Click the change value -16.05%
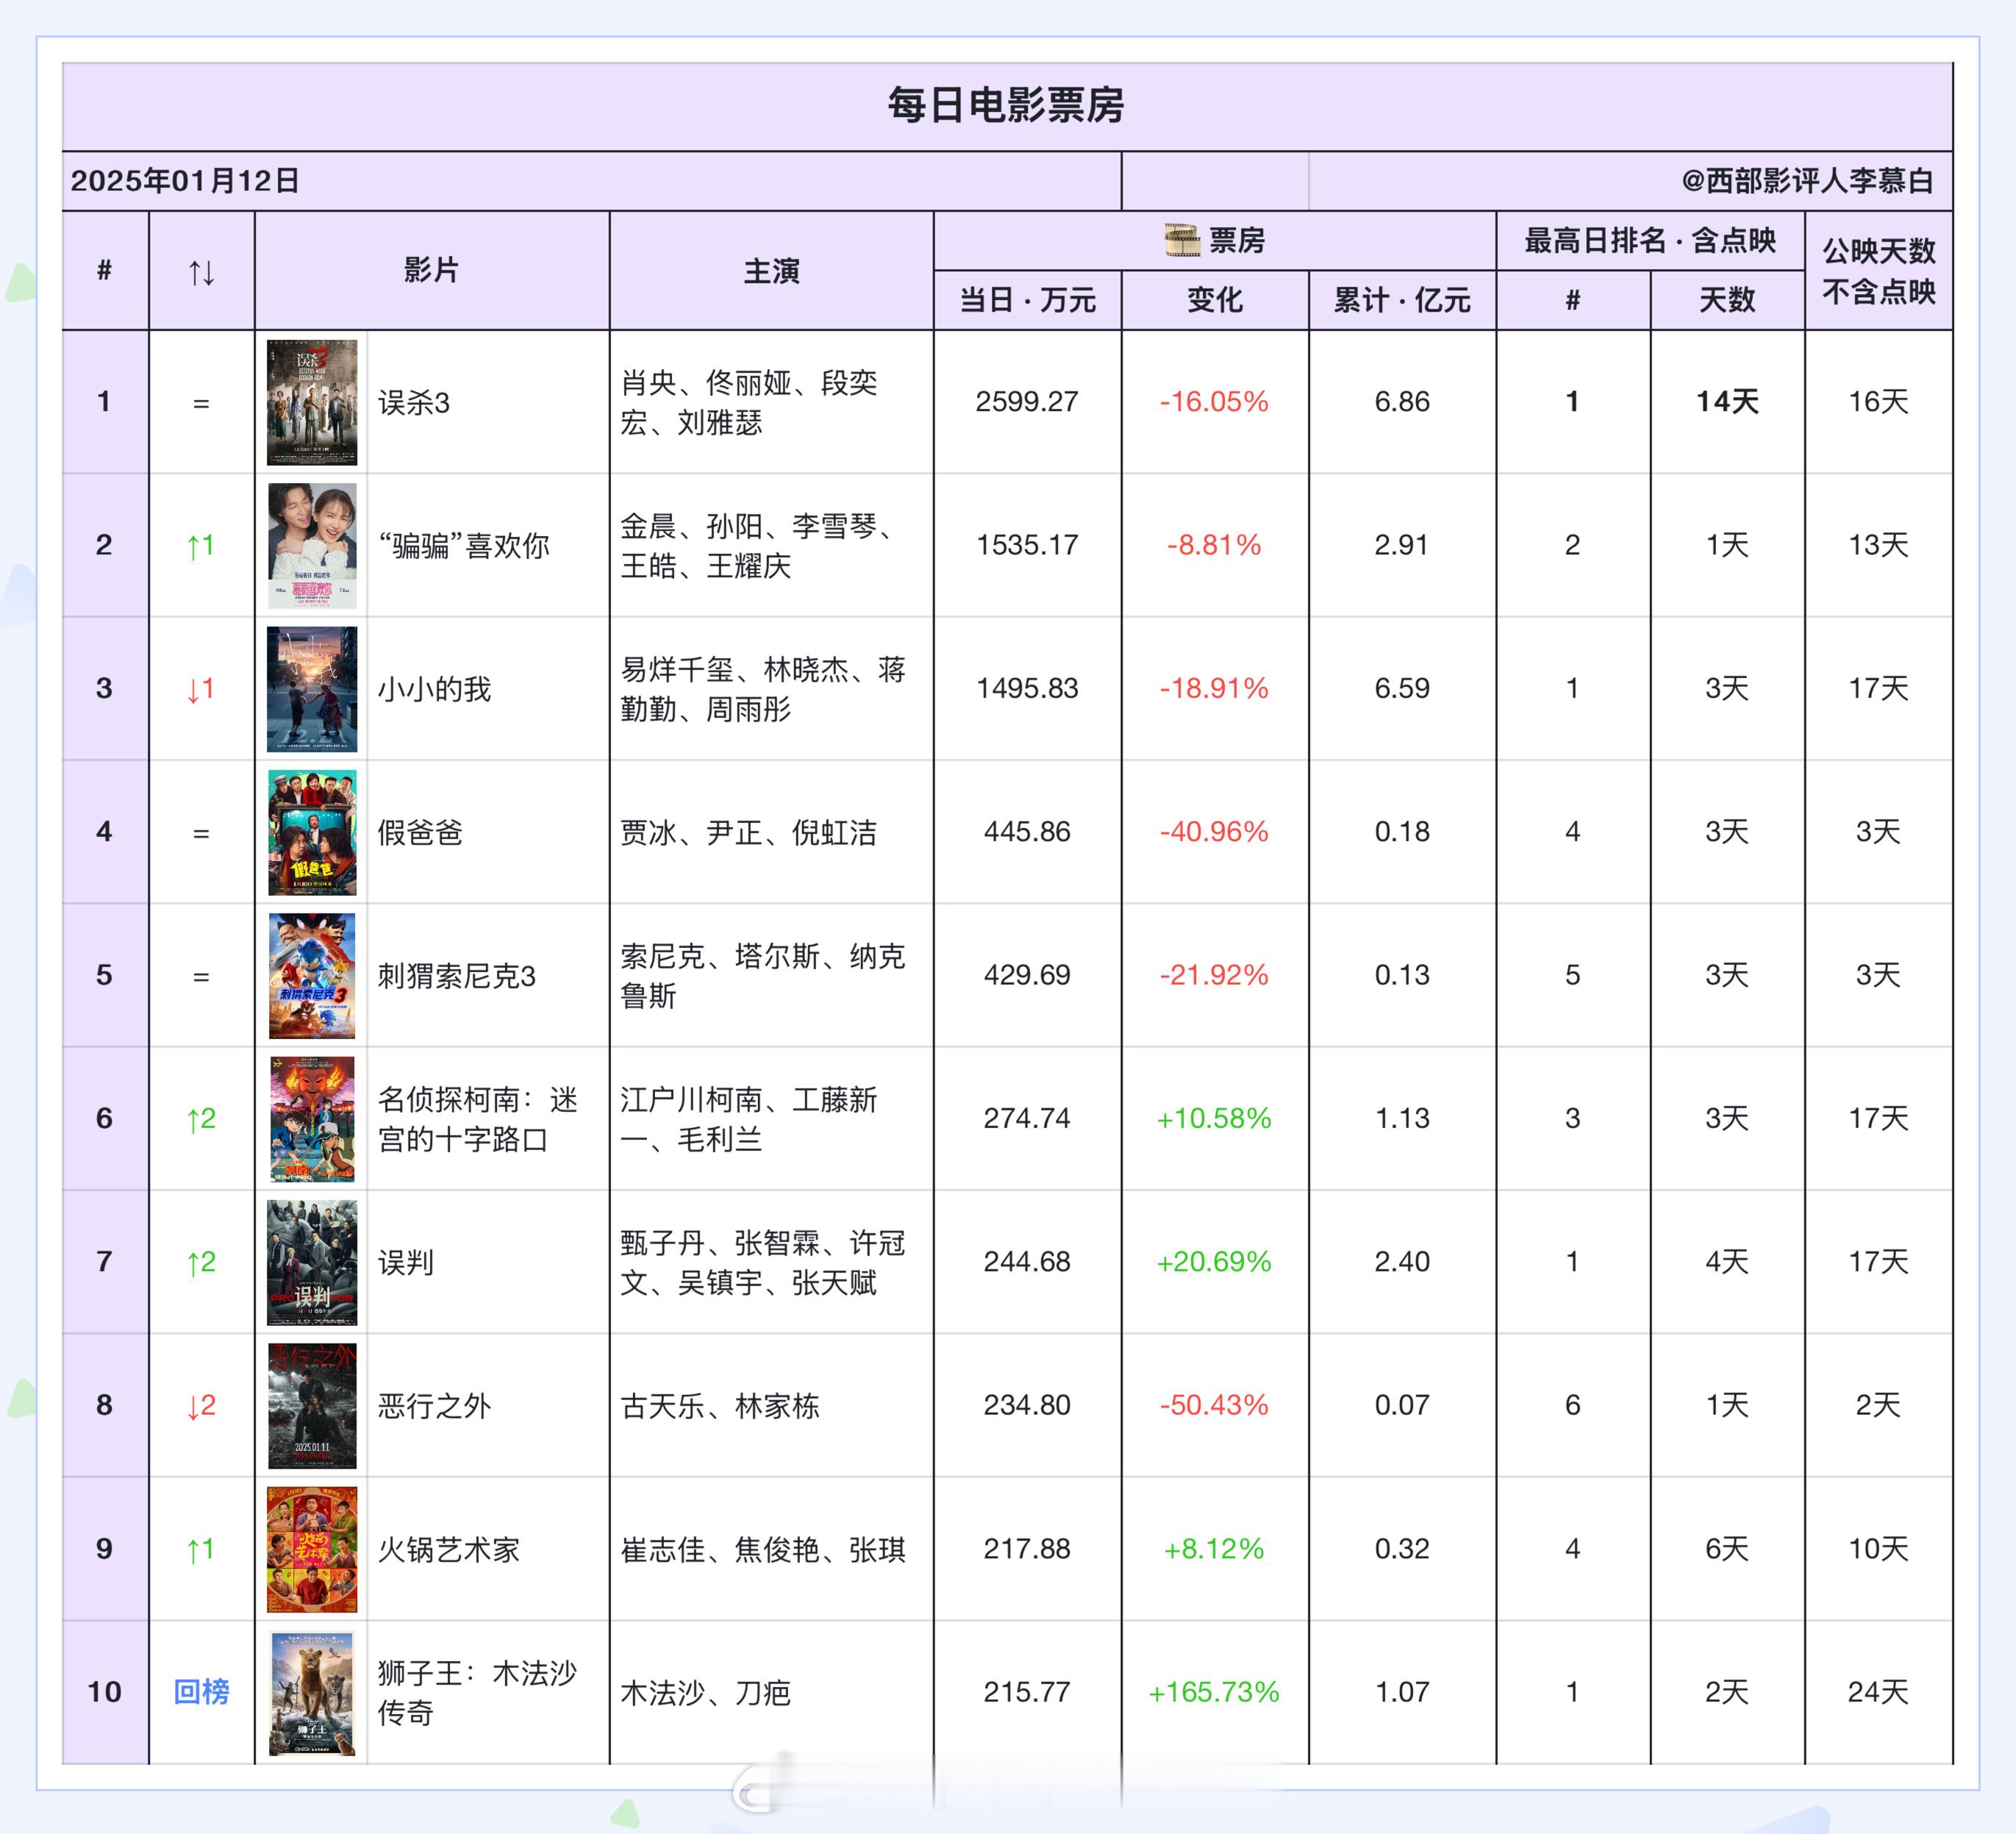The width and height of the screenshot is (2016, 1834). point(1214,402)
